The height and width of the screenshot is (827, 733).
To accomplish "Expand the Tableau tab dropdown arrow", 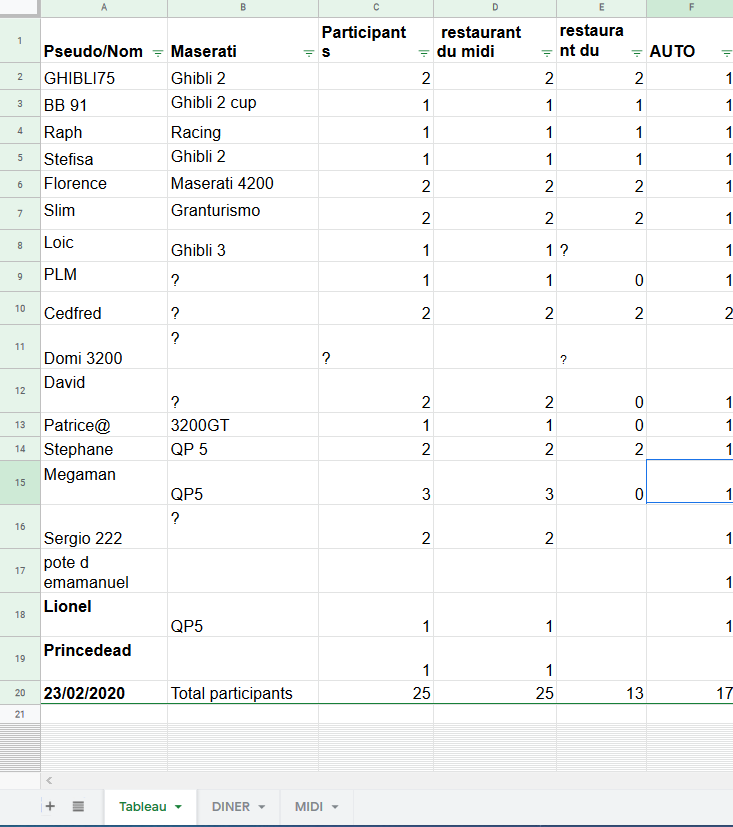I will pyautogui.click(x=178, y=807).
